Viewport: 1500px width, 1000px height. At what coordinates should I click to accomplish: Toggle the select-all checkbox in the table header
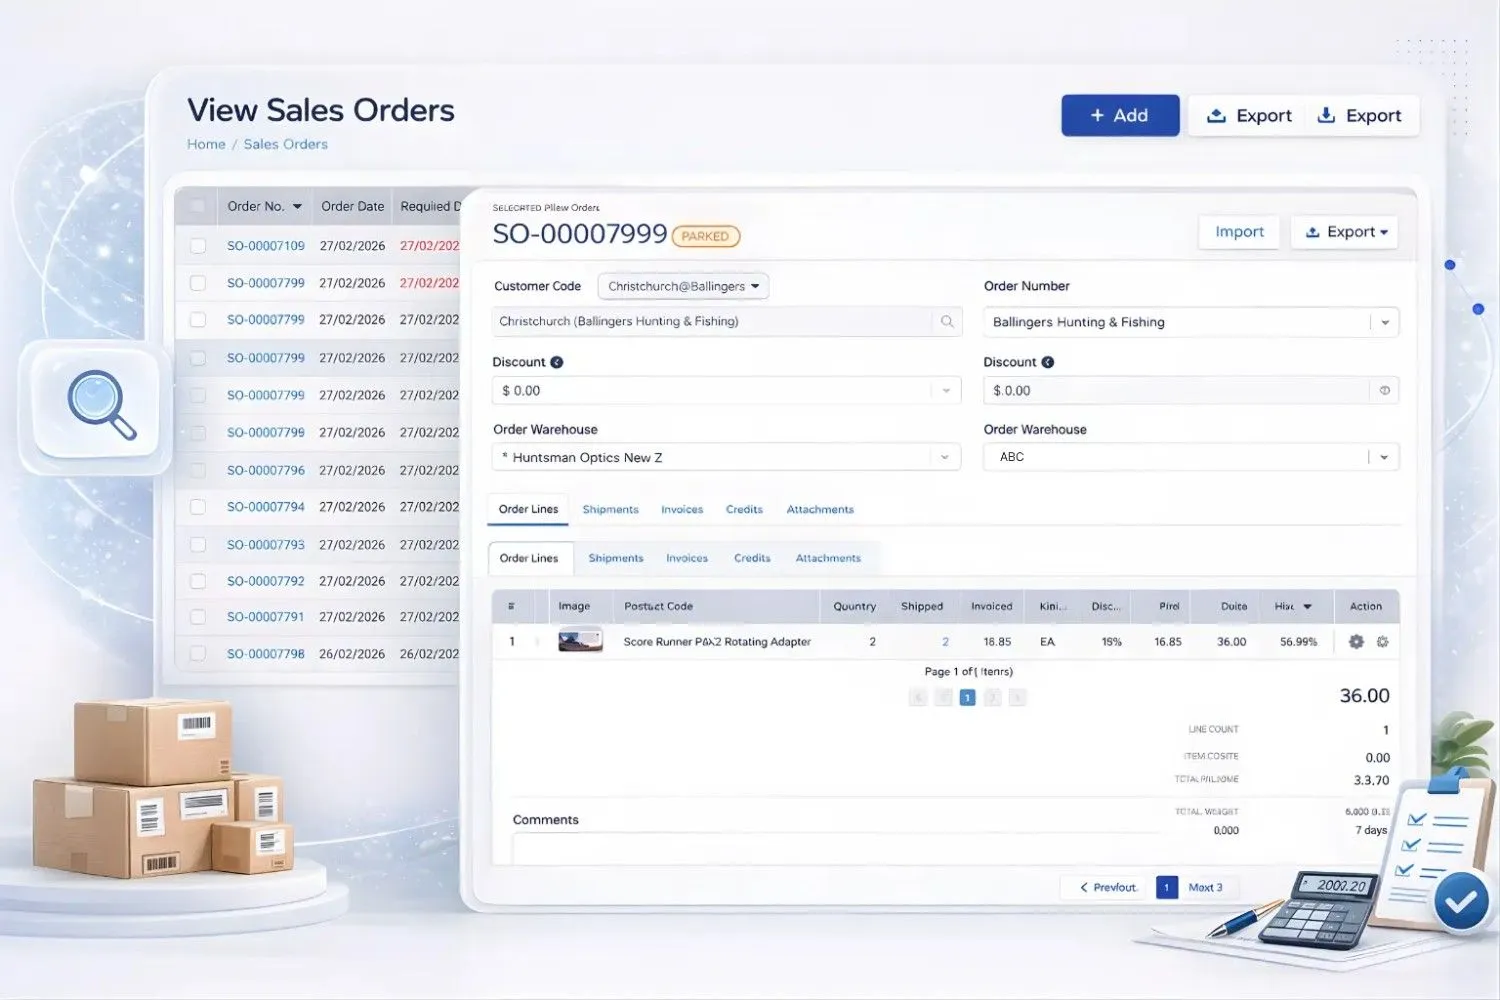(195, 205)
